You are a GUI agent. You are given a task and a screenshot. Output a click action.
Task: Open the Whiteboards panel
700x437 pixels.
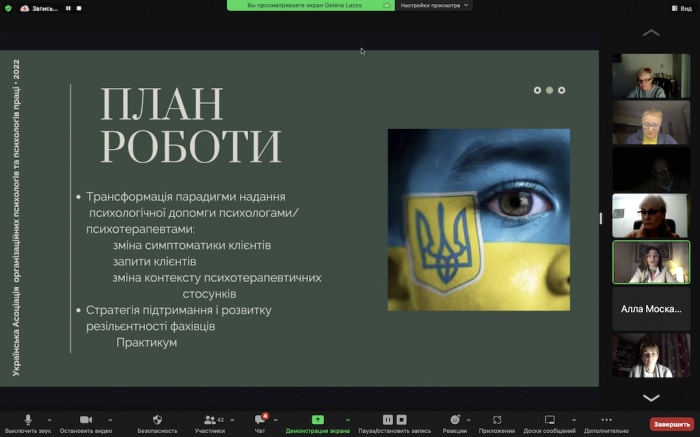(x=549, y=420)
